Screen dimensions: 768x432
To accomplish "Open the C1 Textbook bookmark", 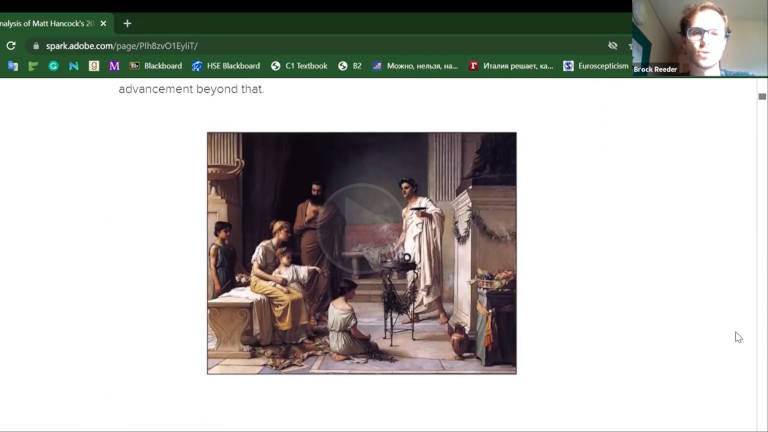I will [x=299, y=66].
